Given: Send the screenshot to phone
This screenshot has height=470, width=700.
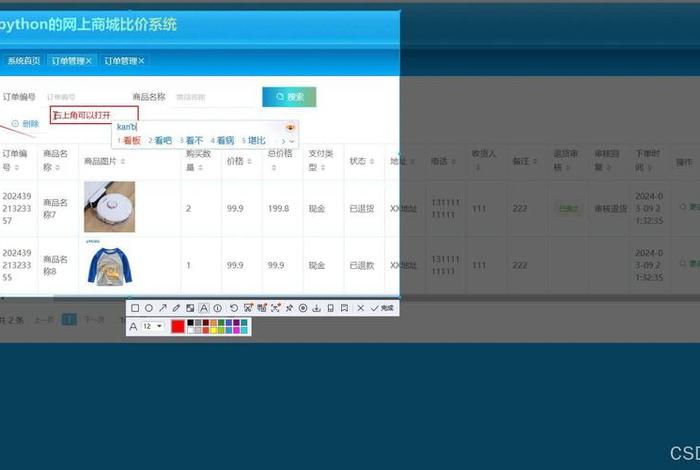Looking at the screenshot, I should click(330, 308).
